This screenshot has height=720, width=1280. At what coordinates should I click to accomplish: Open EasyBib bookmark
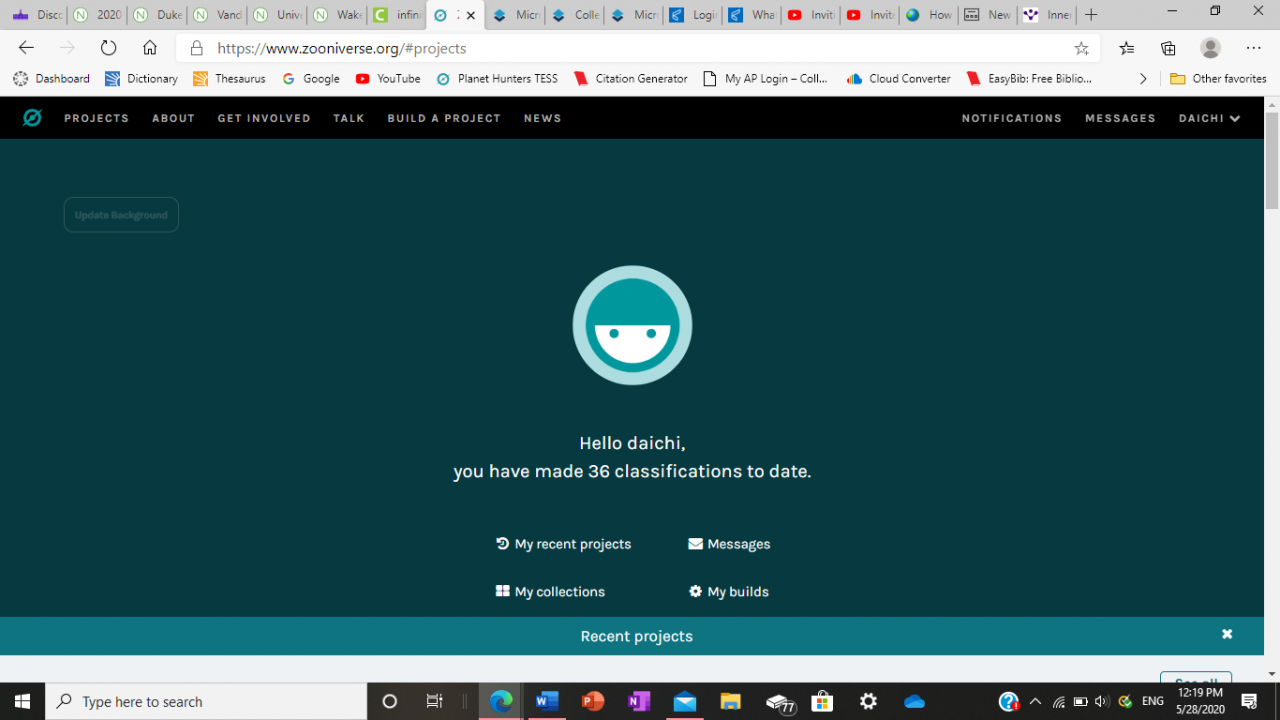pos(1029,78)
